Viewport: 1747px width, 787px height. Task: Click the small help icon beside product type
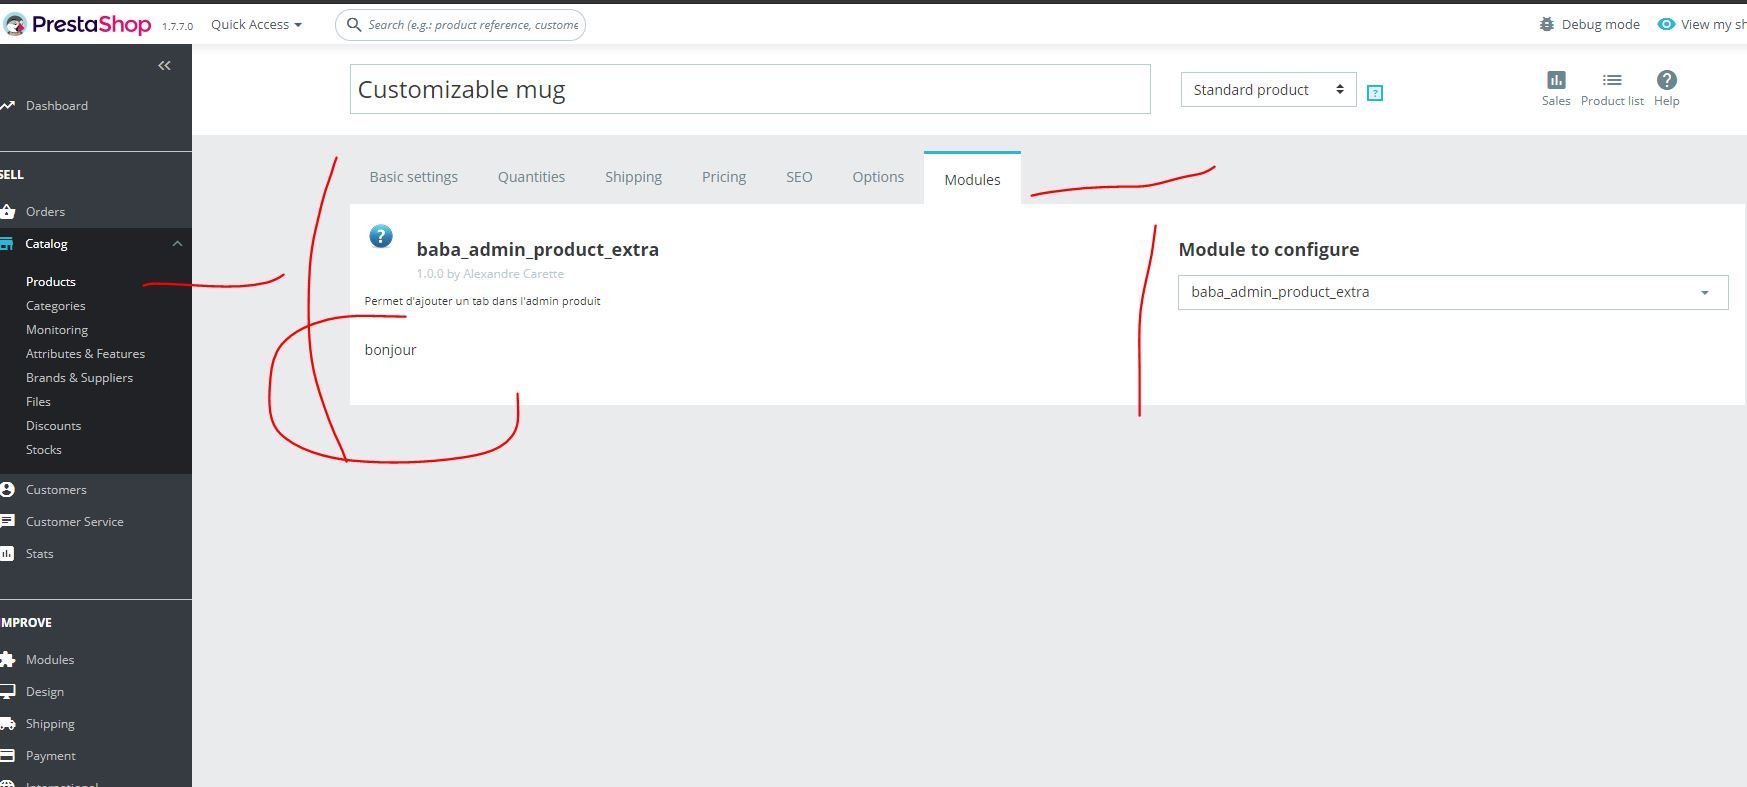point(1375,93)
